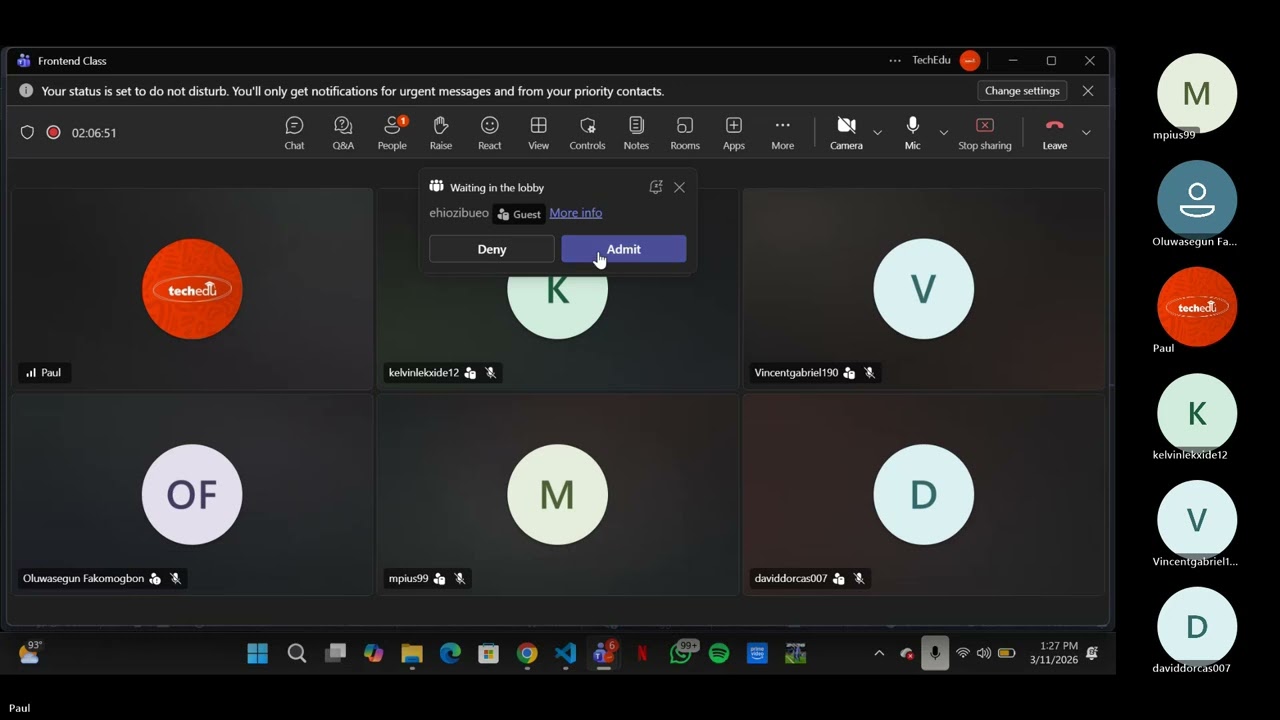Pop out the lobby notification

656,187
